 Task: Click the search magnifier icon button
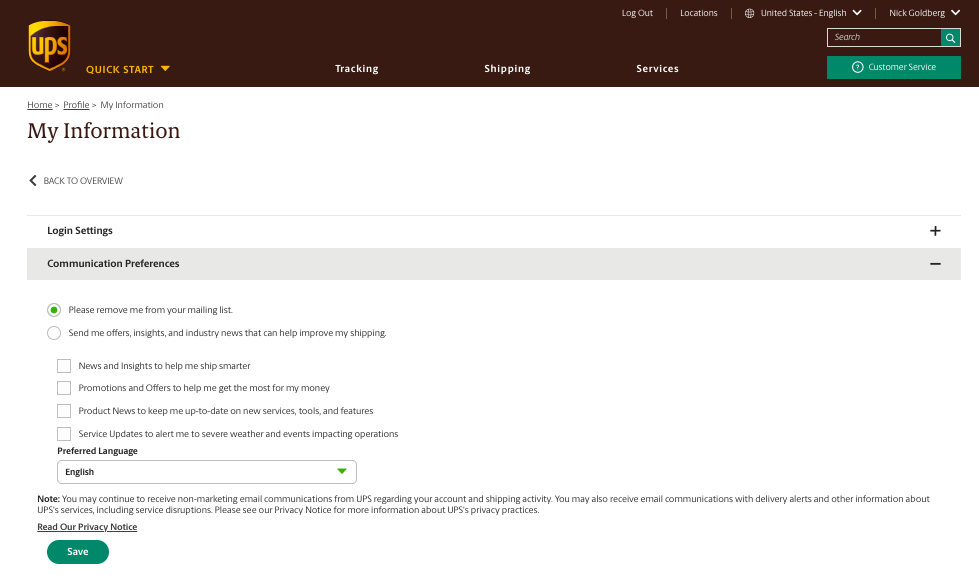tap(950, 38)
